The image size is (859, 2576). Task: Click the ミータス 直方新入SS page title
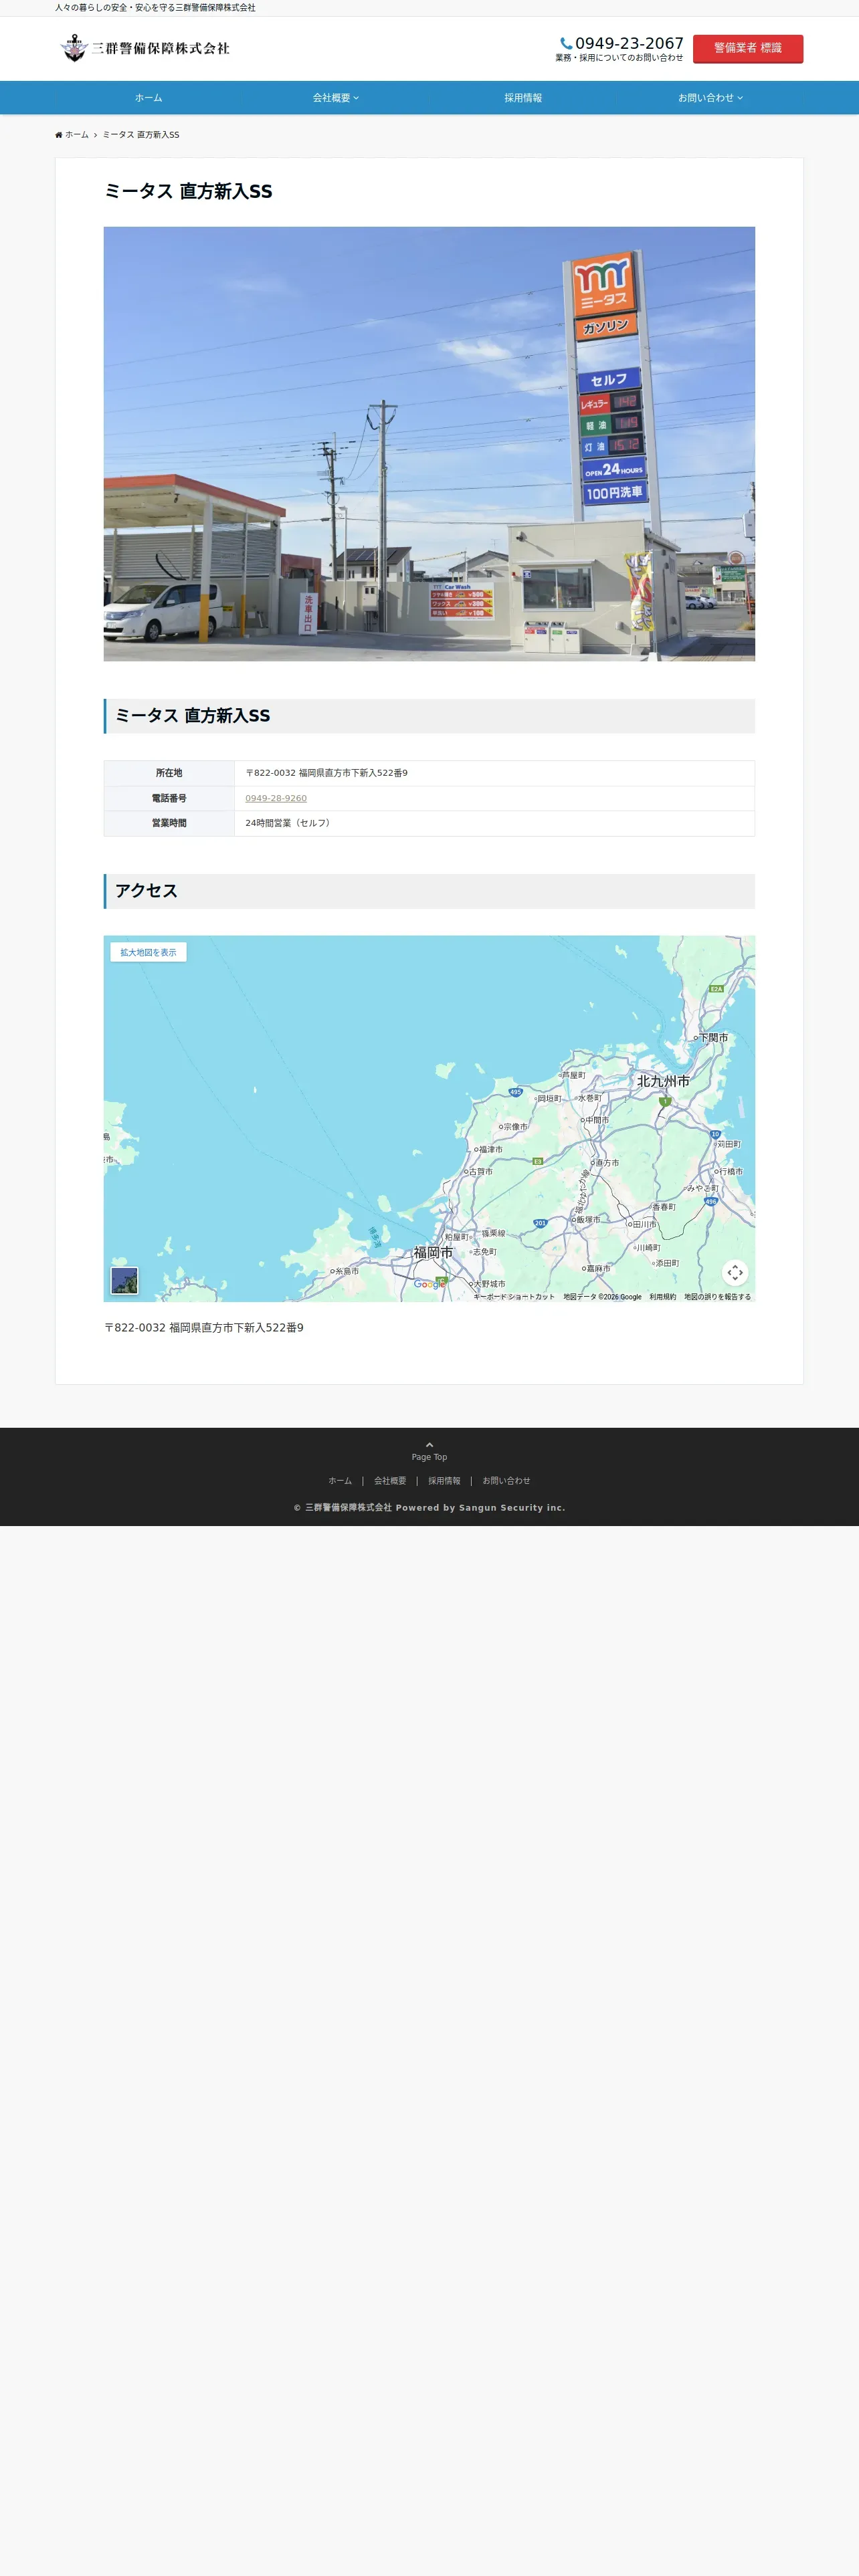[188, 191]
